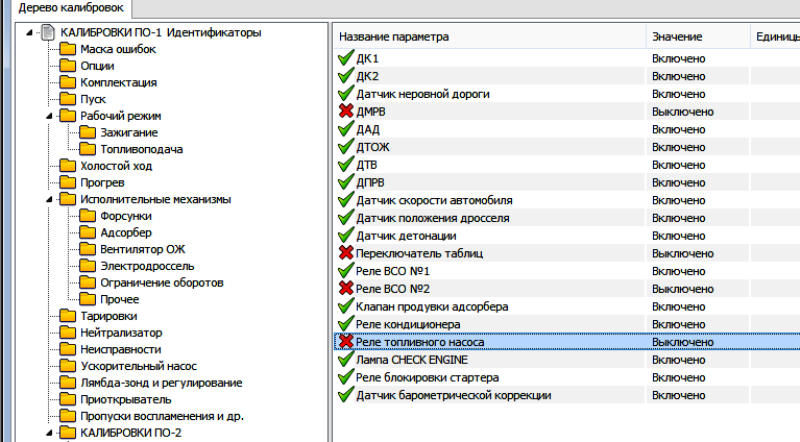The image size is (800, 442).
Task: Click the green checkmark icon beside ДК1
Action: click(x=347, y=58)
